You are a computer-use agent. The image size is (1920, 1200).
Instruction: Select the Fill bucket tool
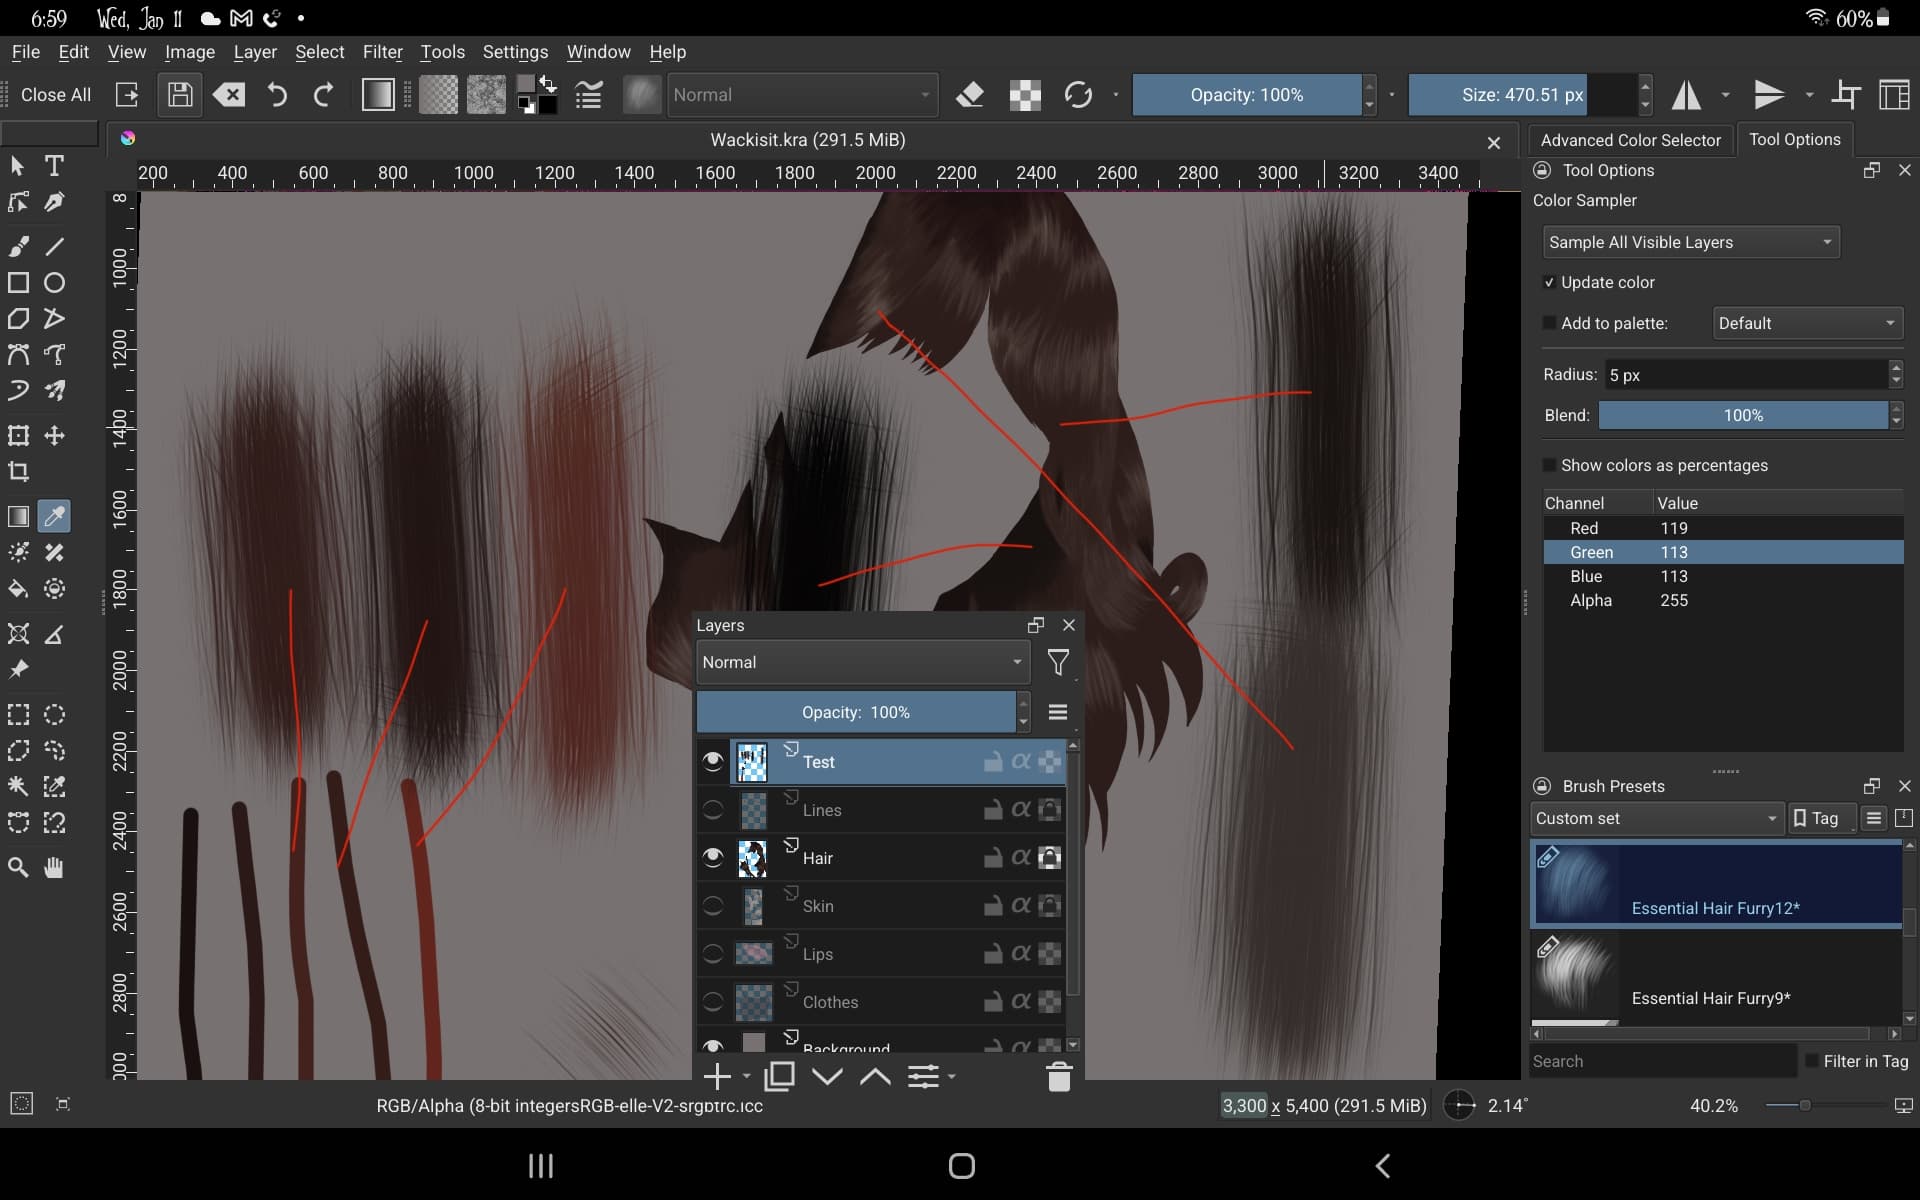tap(18, 589)
